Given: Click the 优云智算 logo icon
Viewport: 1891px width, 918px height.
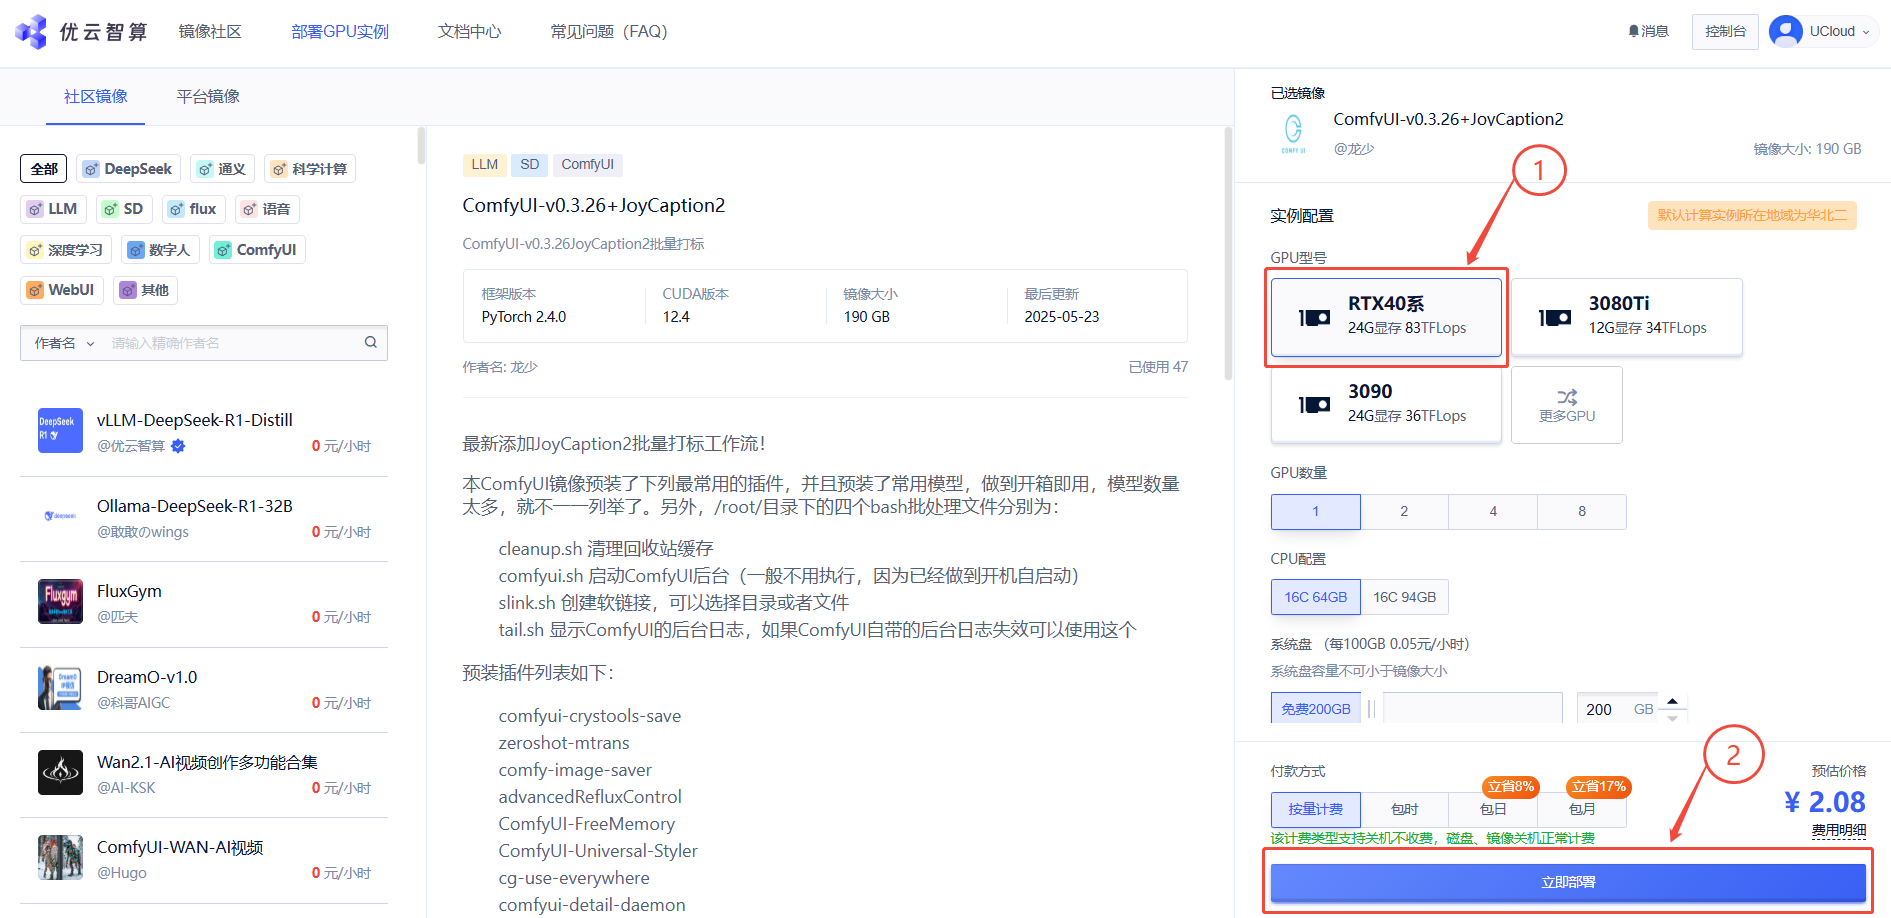Looking at the screenshot, I should pos(31,32).
